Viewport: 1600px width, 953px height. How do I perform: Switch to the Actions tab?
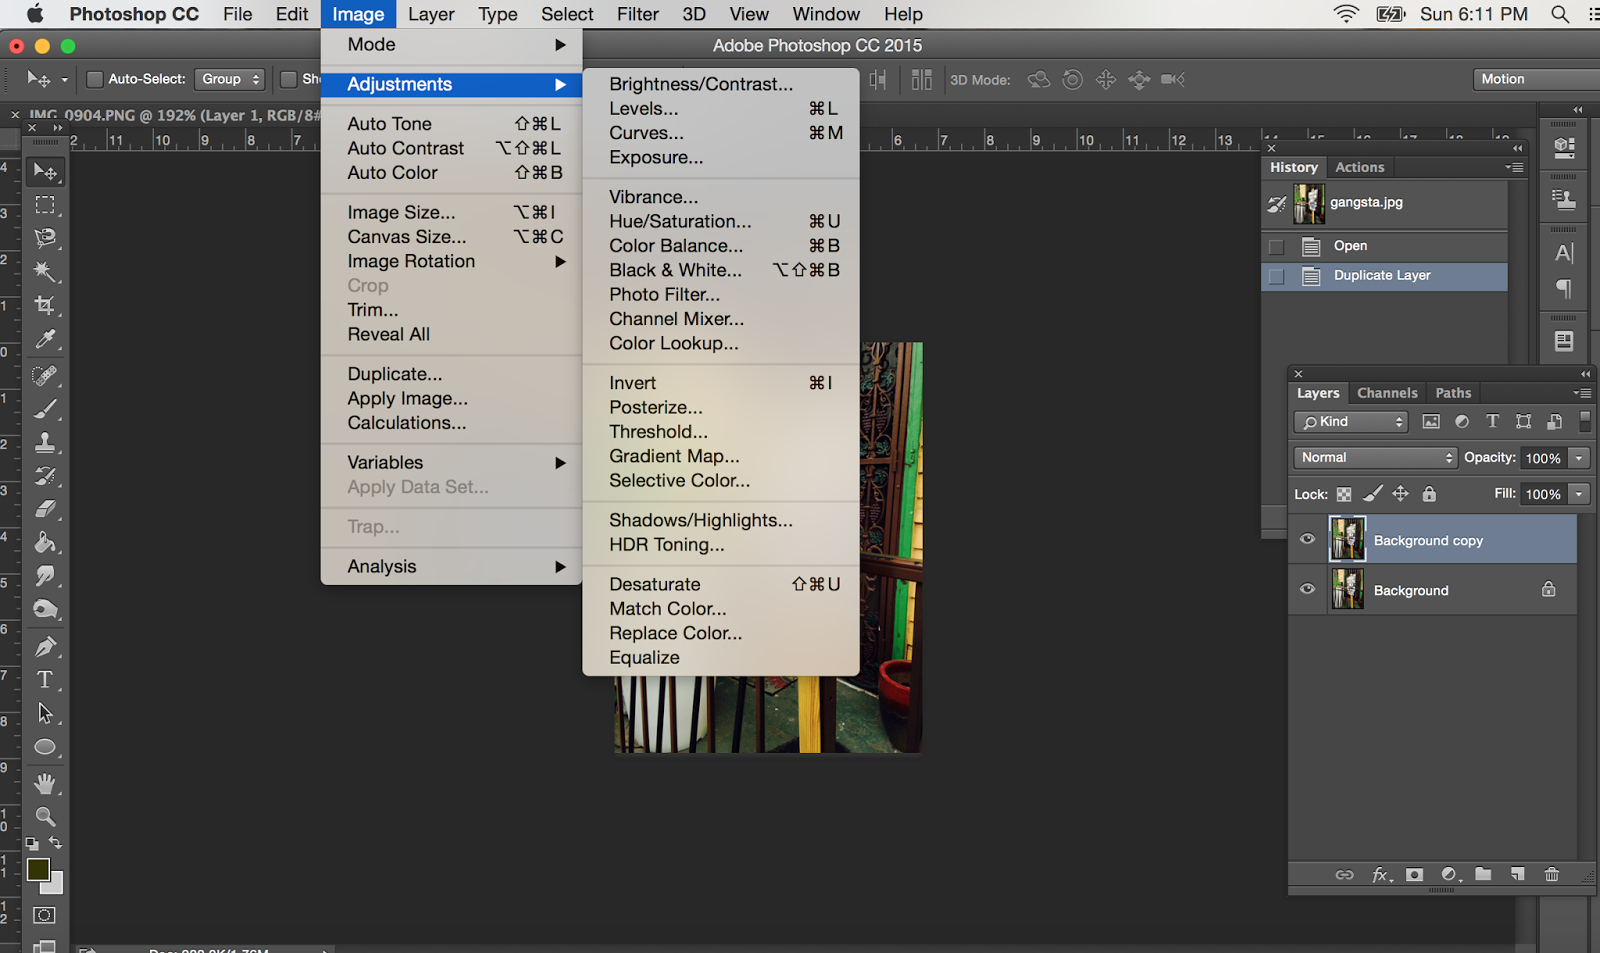pos(1360,167)
